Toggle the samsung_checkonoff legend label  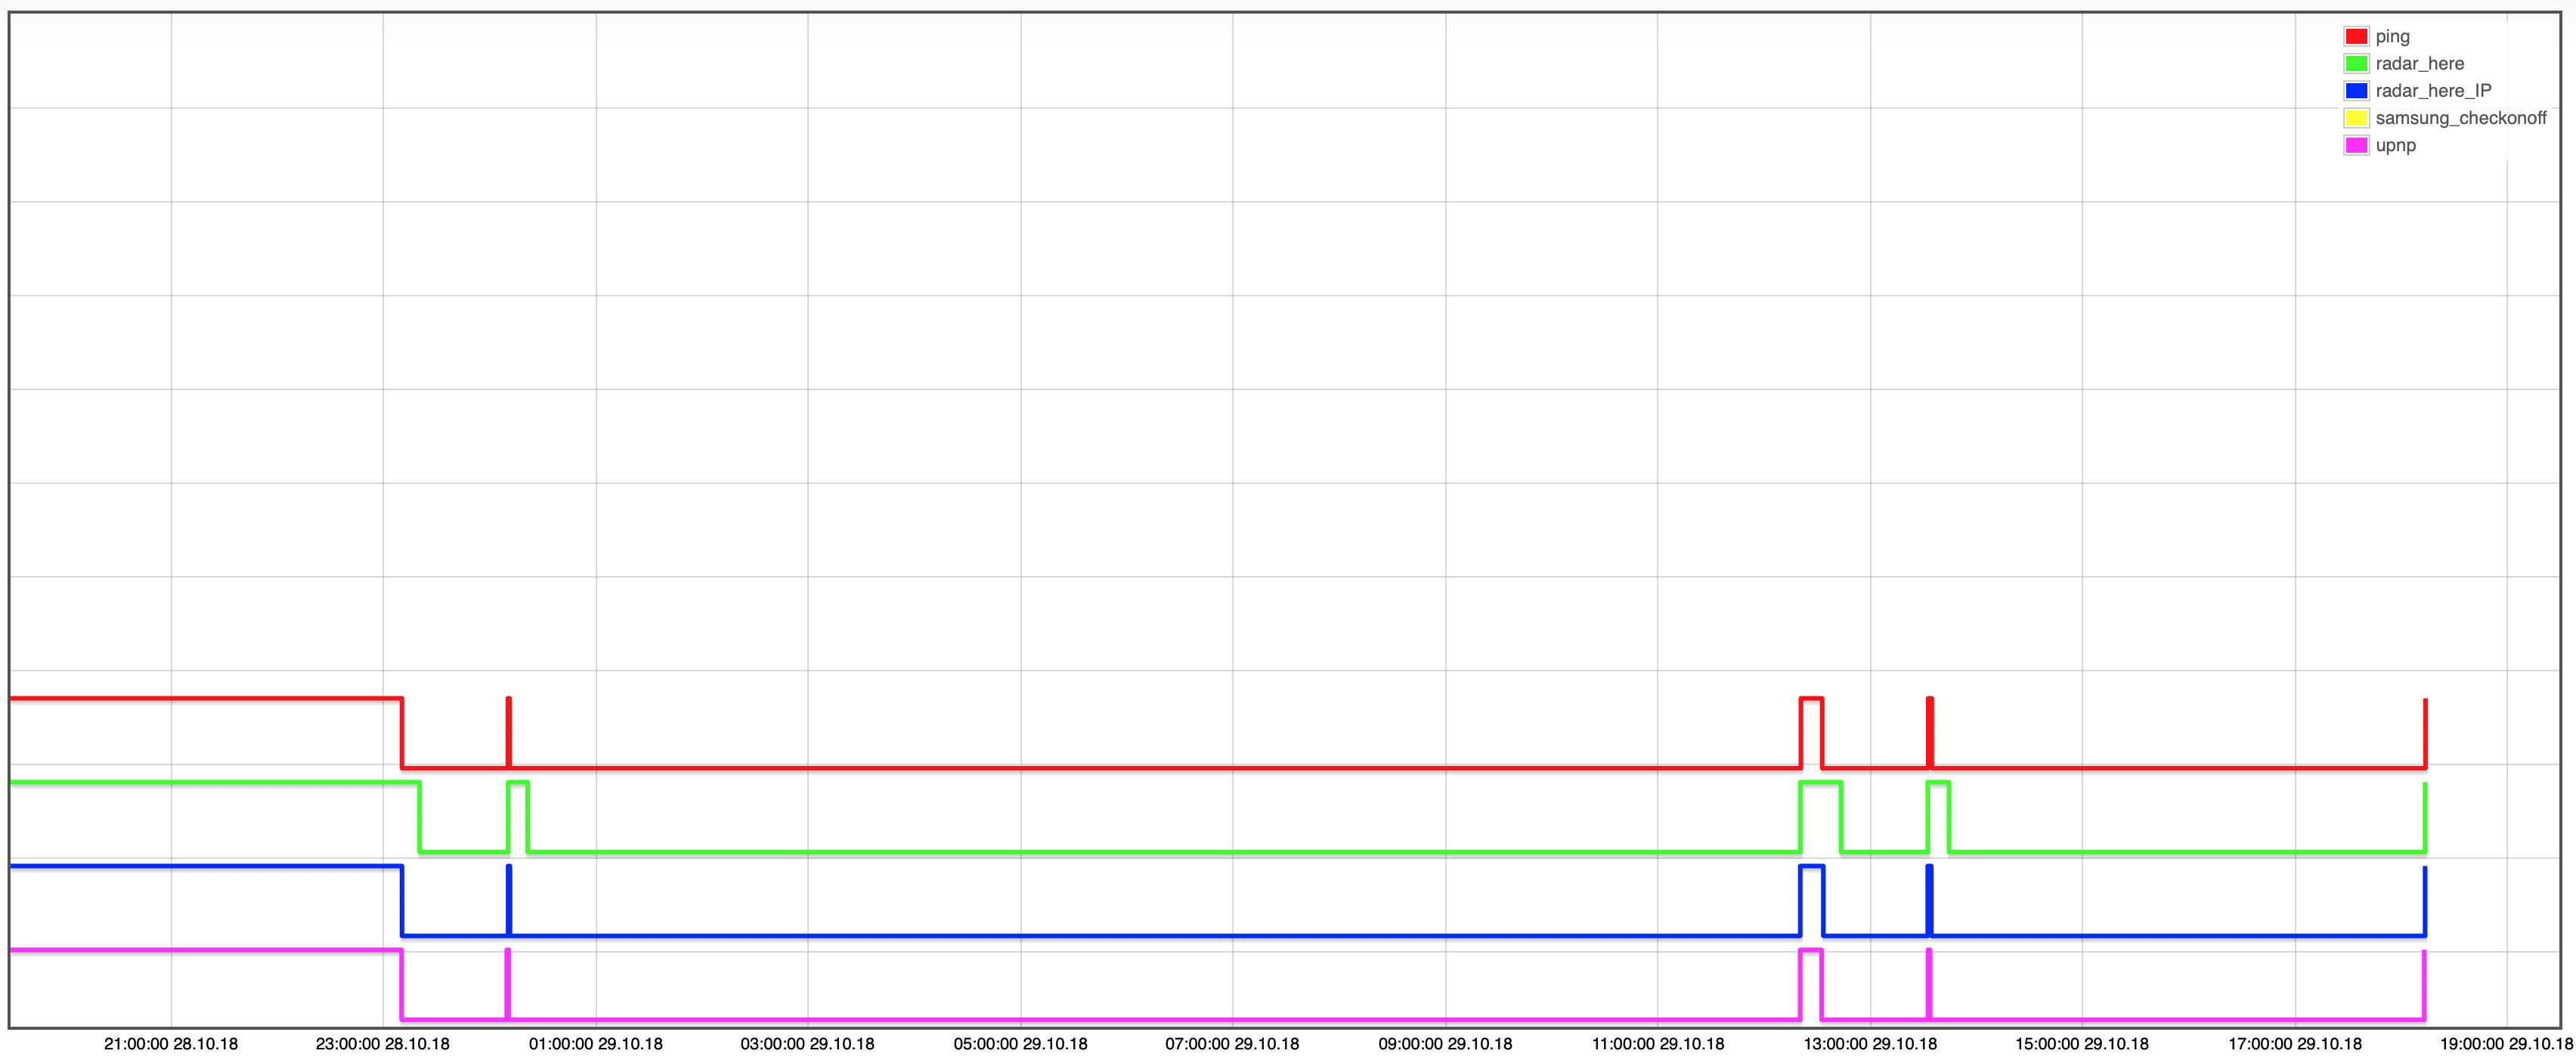(2460, 118)
